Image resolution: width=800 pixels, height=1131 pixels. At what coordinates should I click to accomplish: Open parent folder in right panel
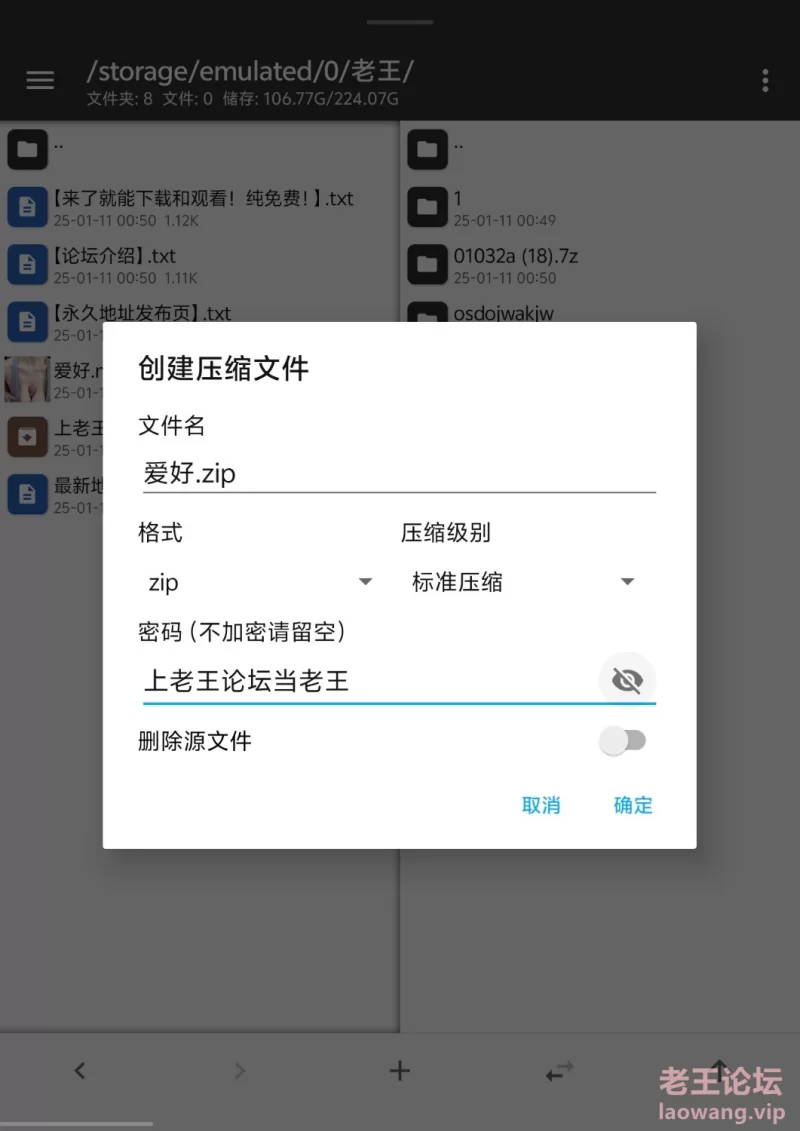[x=600, y=149]
